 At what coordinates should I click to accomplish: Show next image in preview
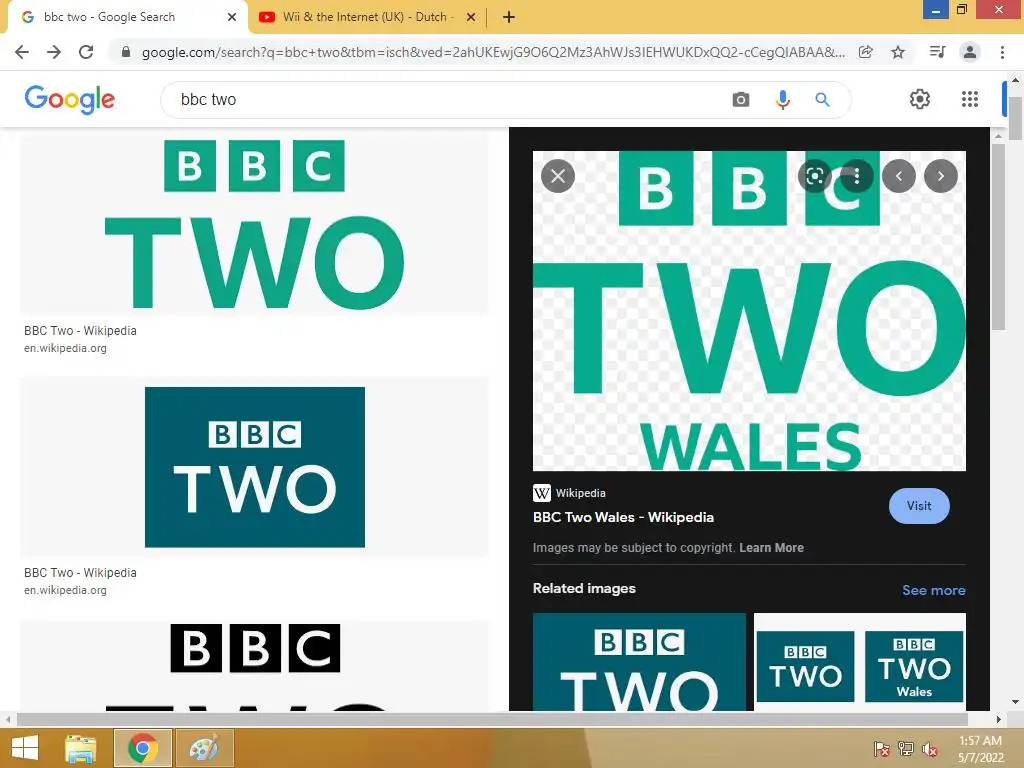(940, 176)
